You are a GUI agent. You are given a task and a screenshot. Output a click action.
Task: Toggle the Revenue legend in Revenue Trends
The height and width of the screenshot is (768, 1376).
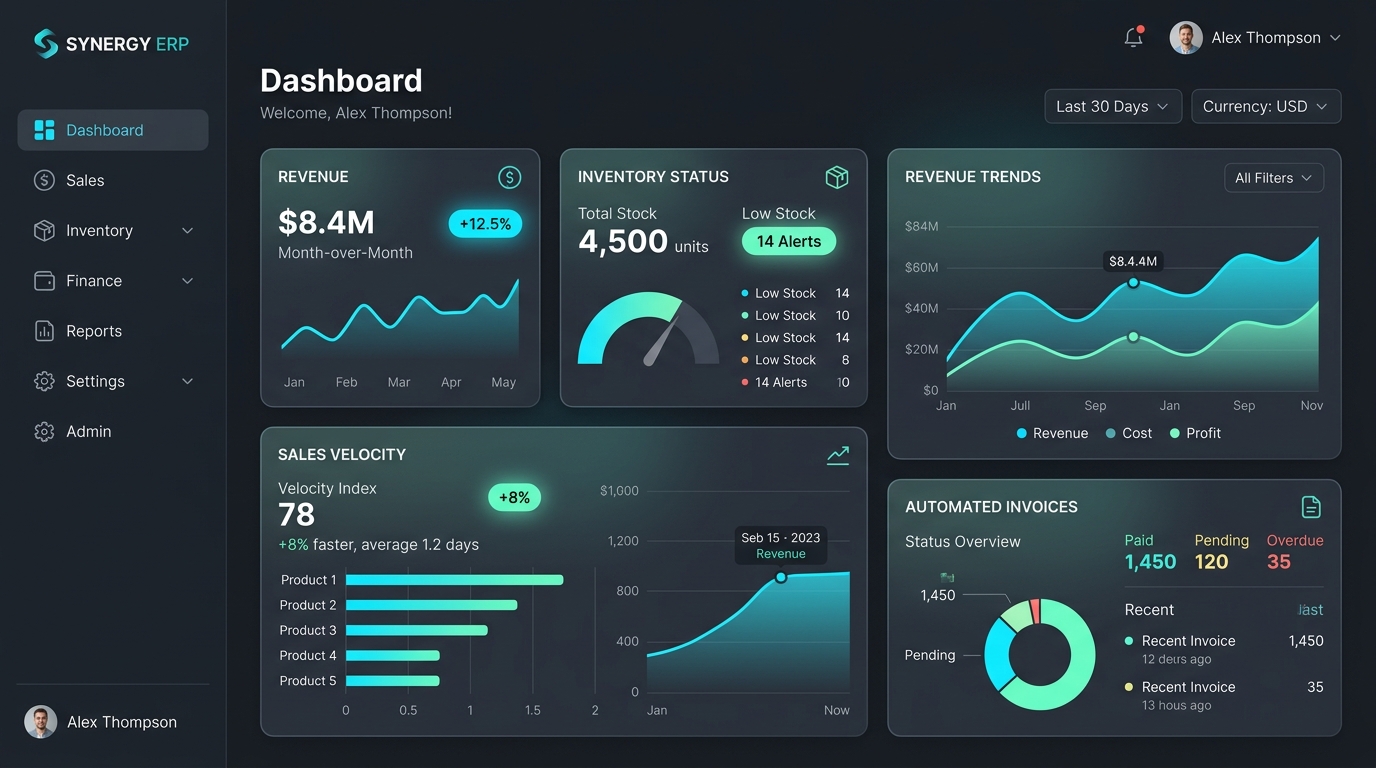point(1052,433)
